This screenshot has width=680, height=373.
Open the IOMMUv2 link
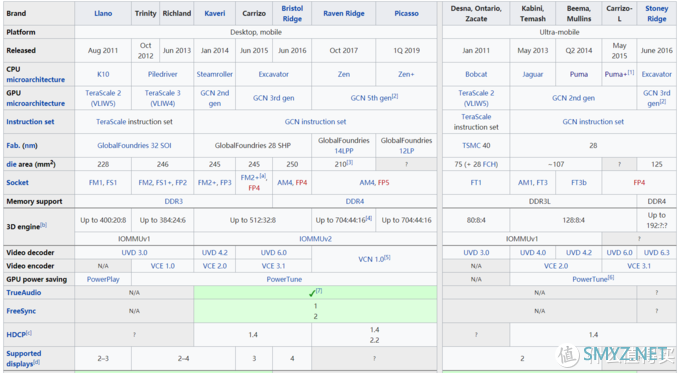[315, 239]
